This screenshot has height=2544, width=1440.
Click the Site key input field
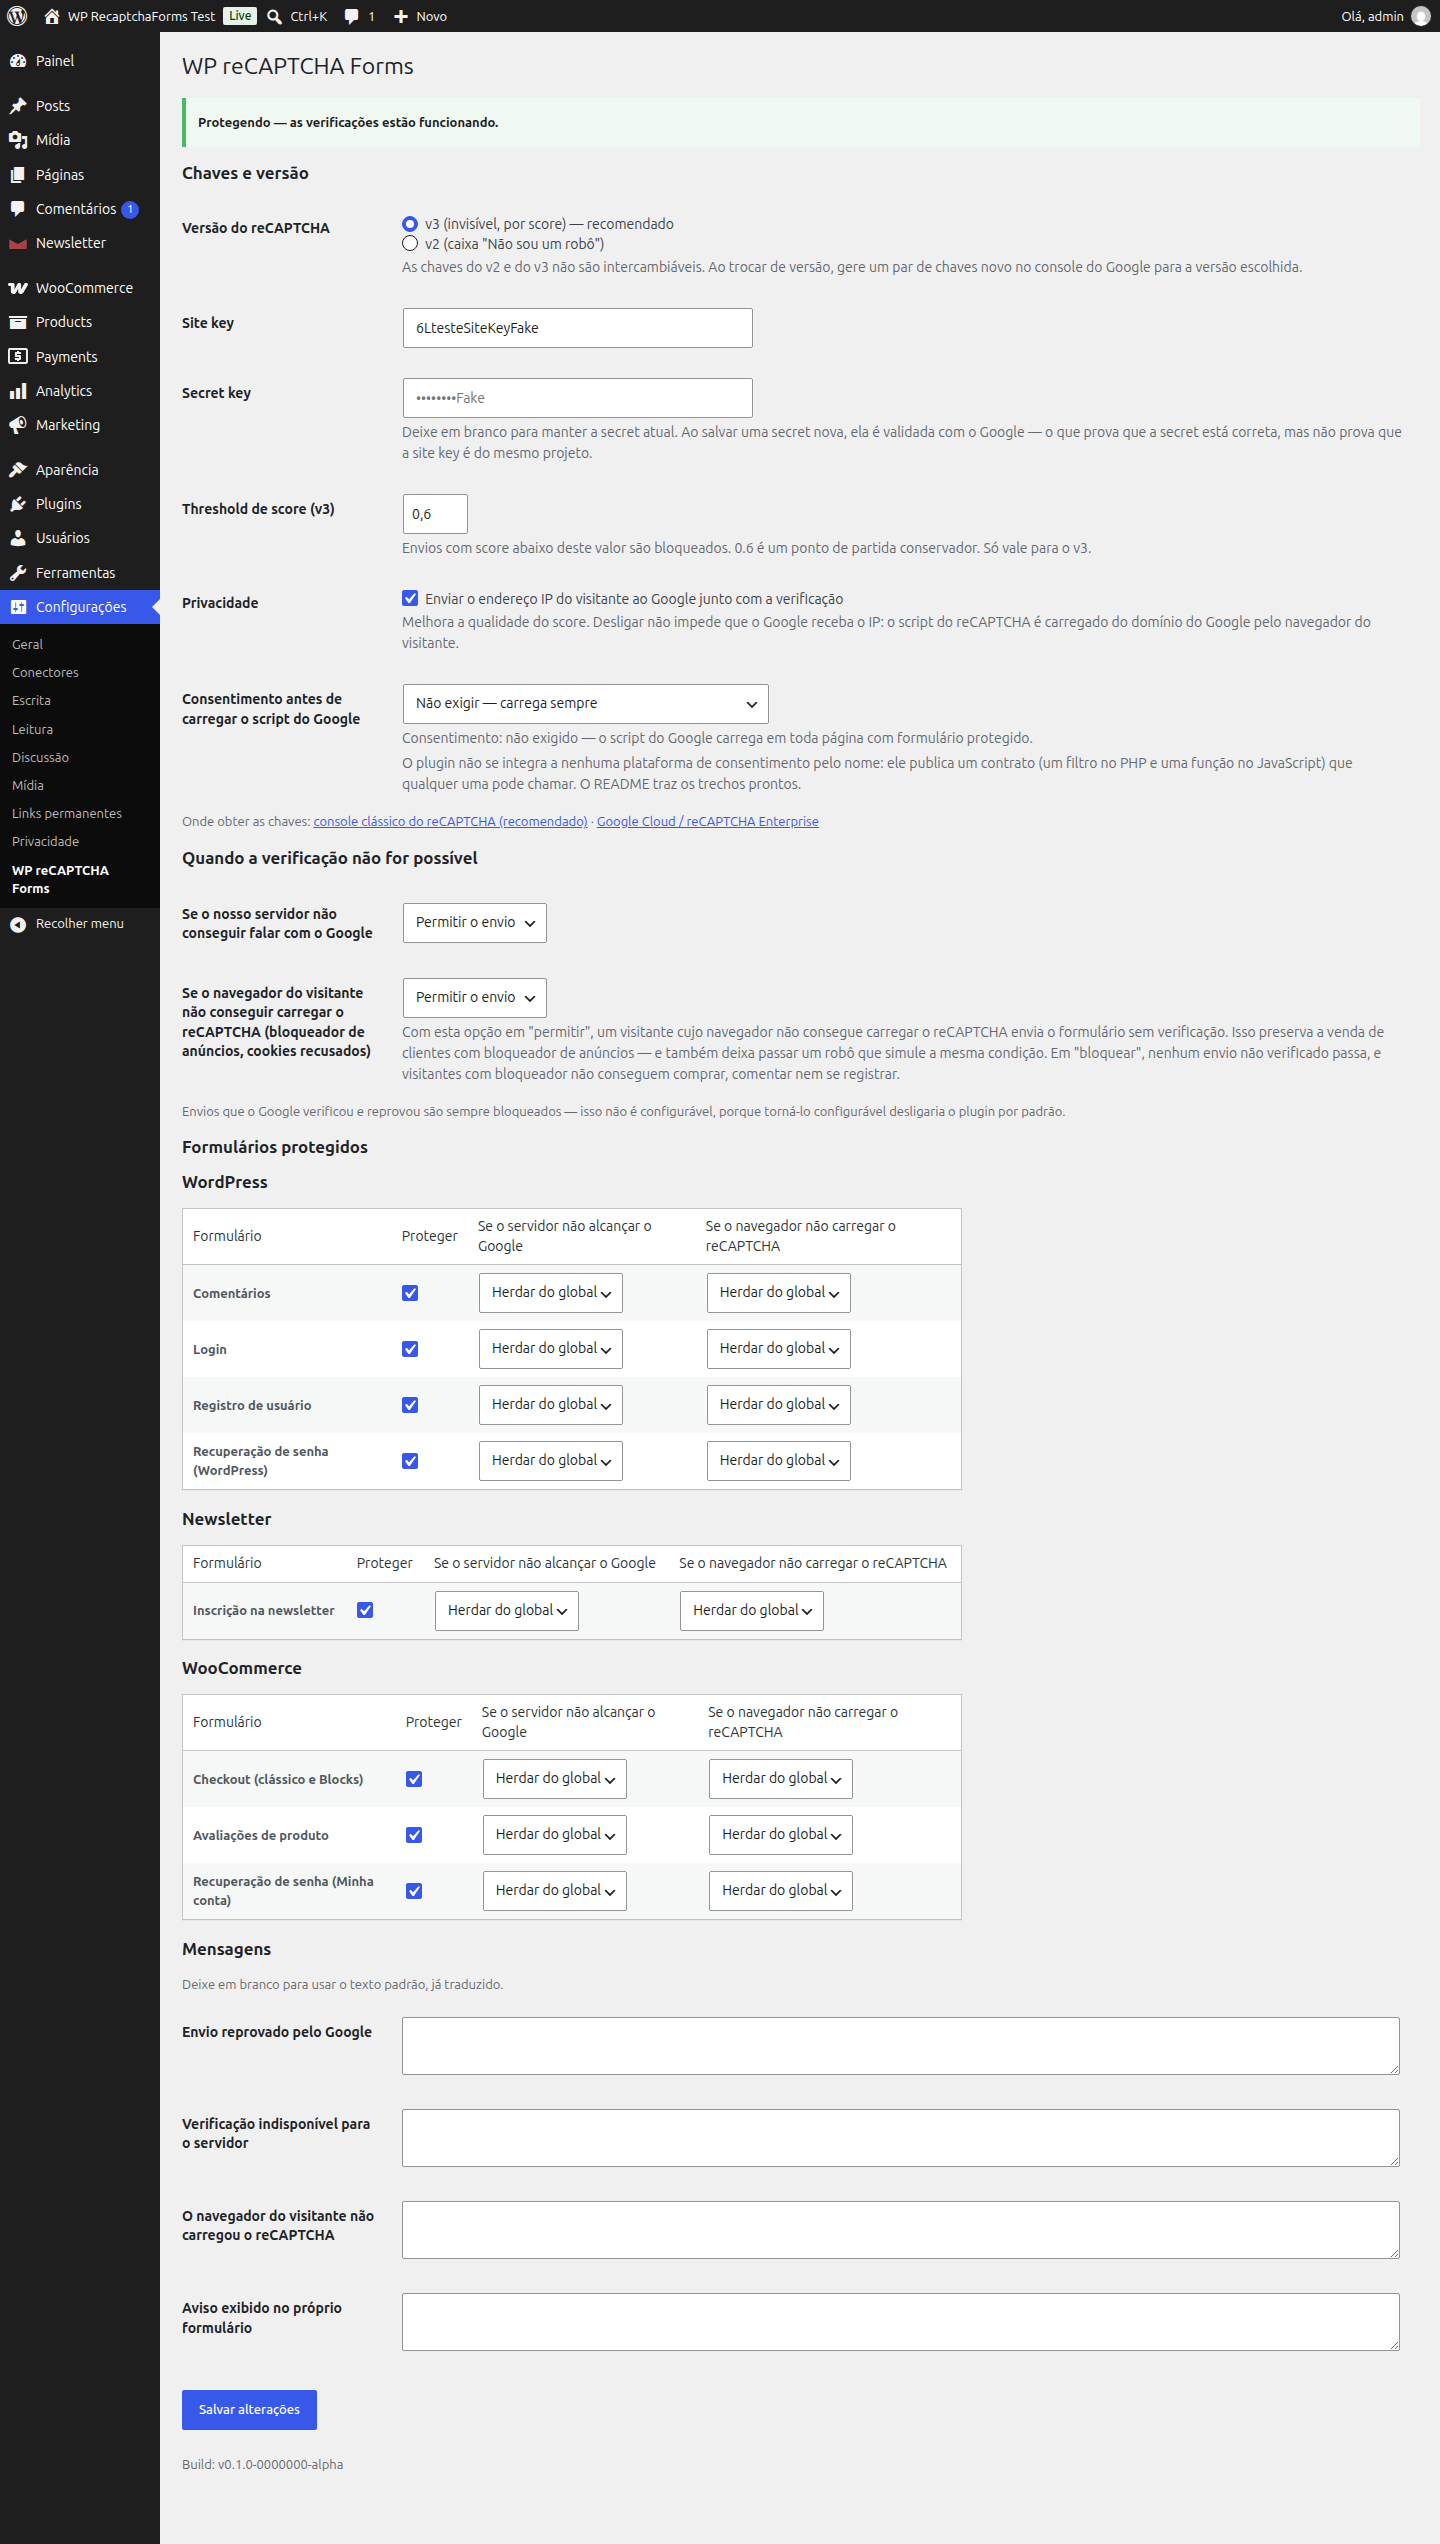pos(577,328)
